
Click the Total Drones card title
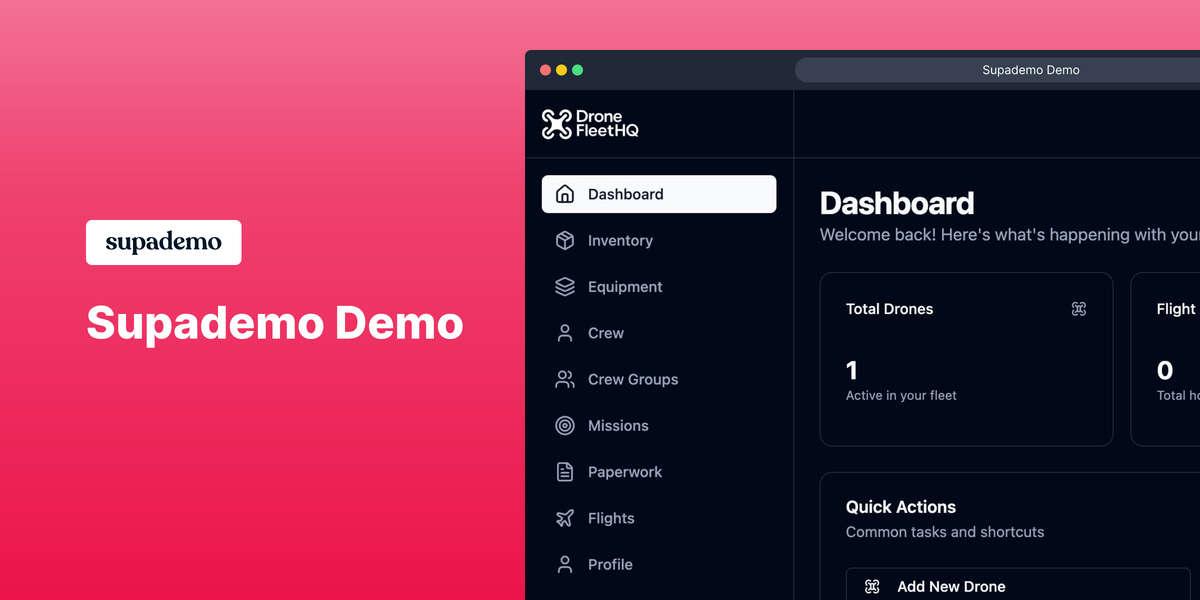[889, 309]
